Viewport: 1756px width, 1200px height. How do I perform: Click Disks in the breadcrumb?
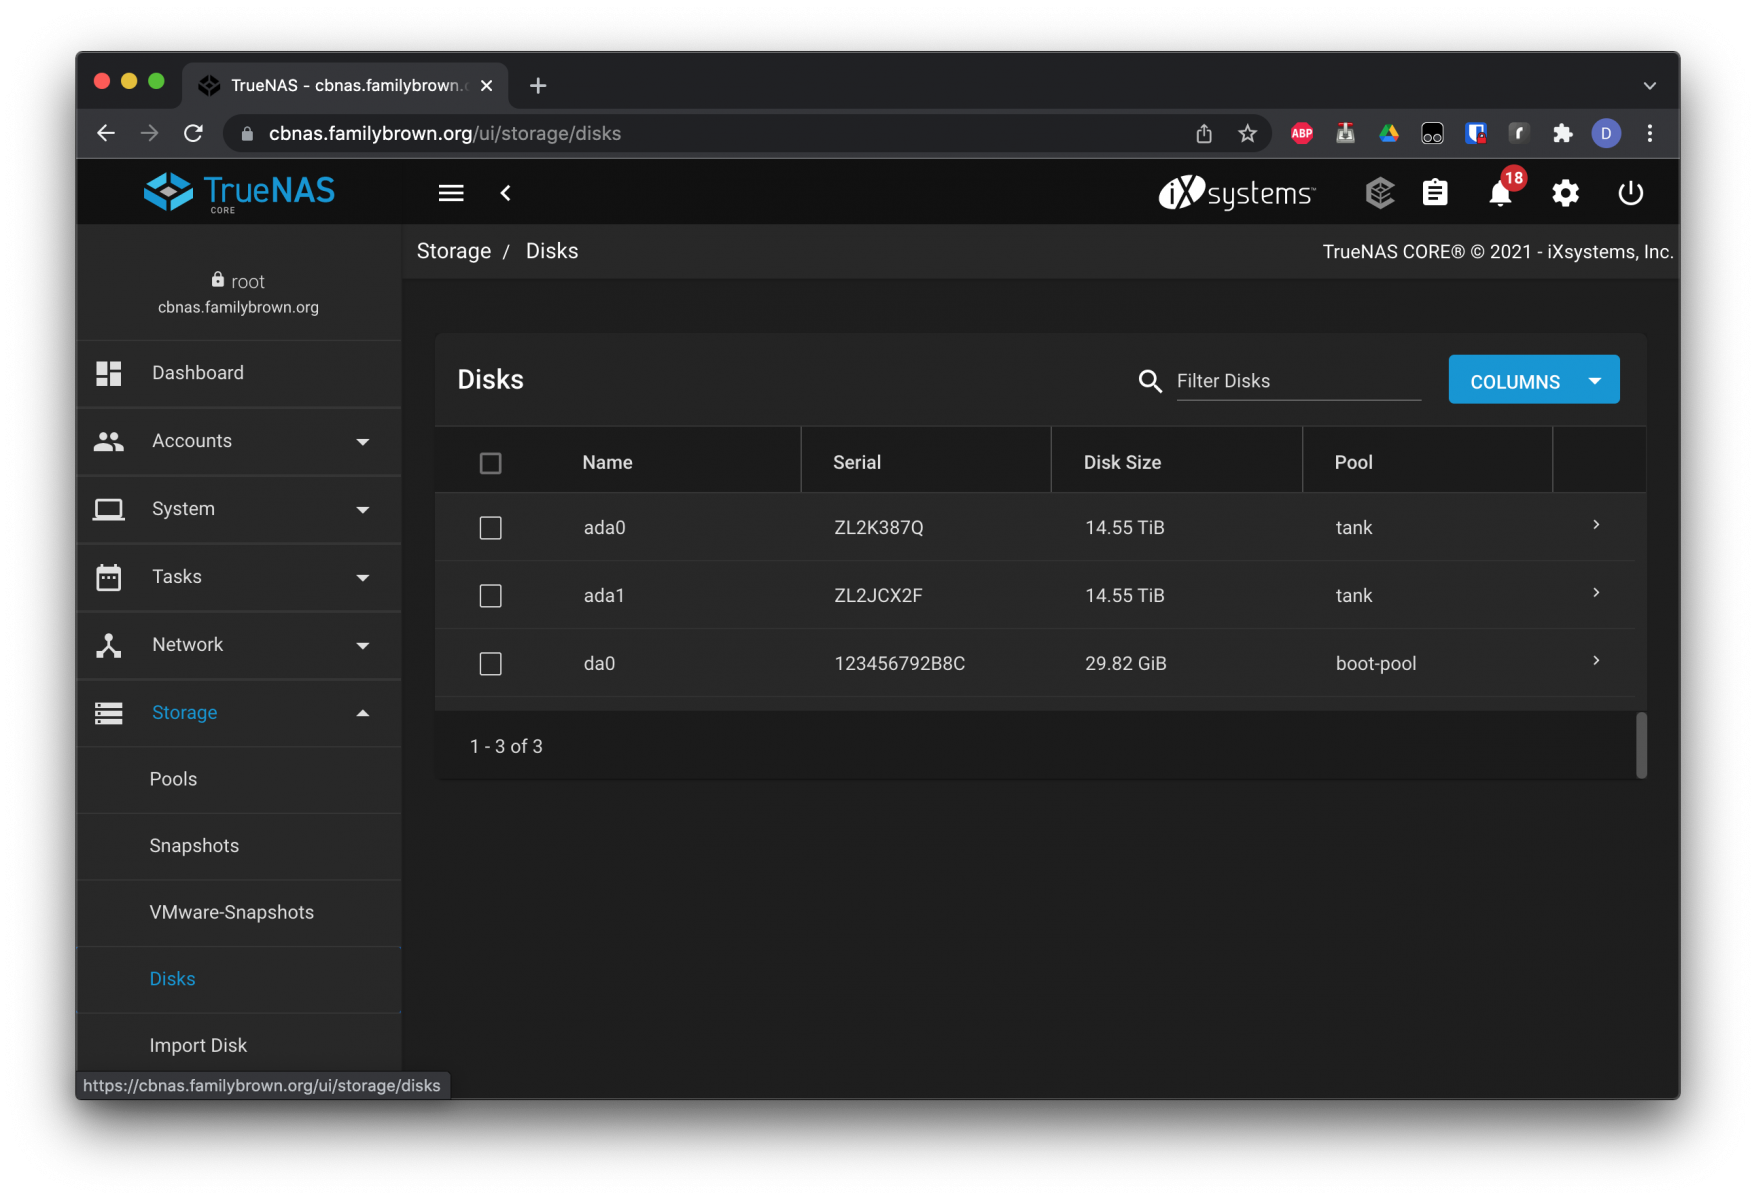click(x=552, y=251)
